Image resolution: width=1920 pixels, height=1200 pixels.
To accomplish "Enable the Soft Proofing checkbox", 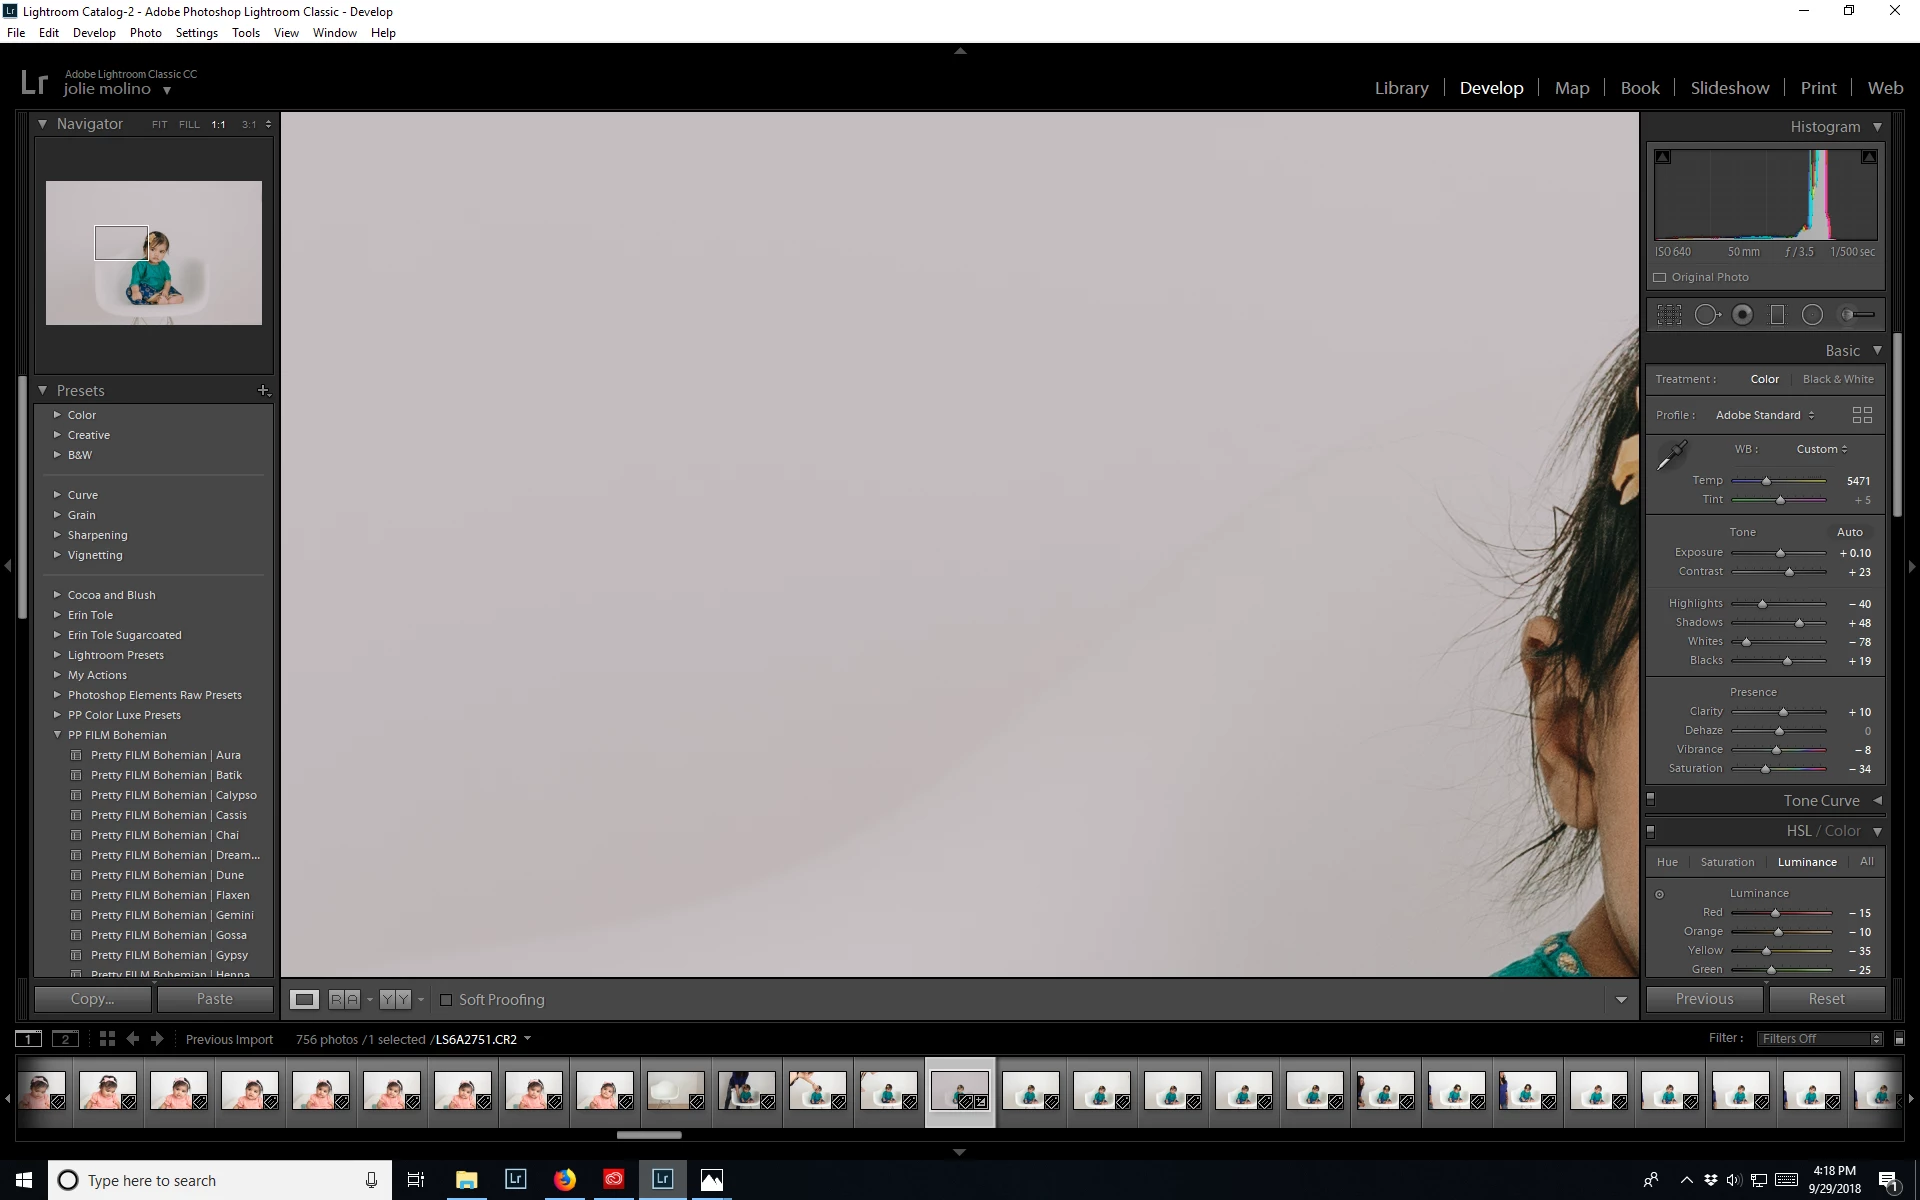I will [447, 1000].
